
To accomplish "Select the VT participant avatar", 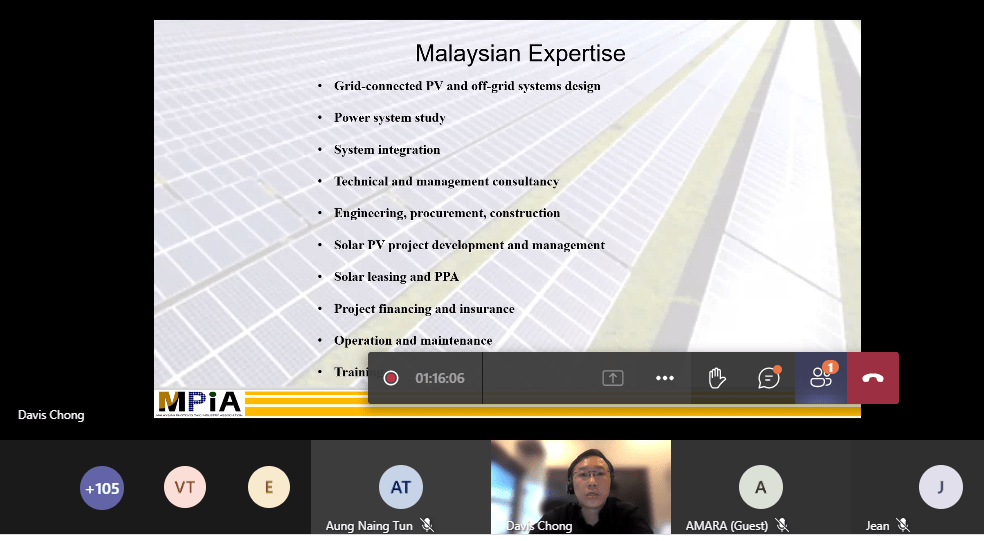I will pyautogui.click(x=185, y=488).
